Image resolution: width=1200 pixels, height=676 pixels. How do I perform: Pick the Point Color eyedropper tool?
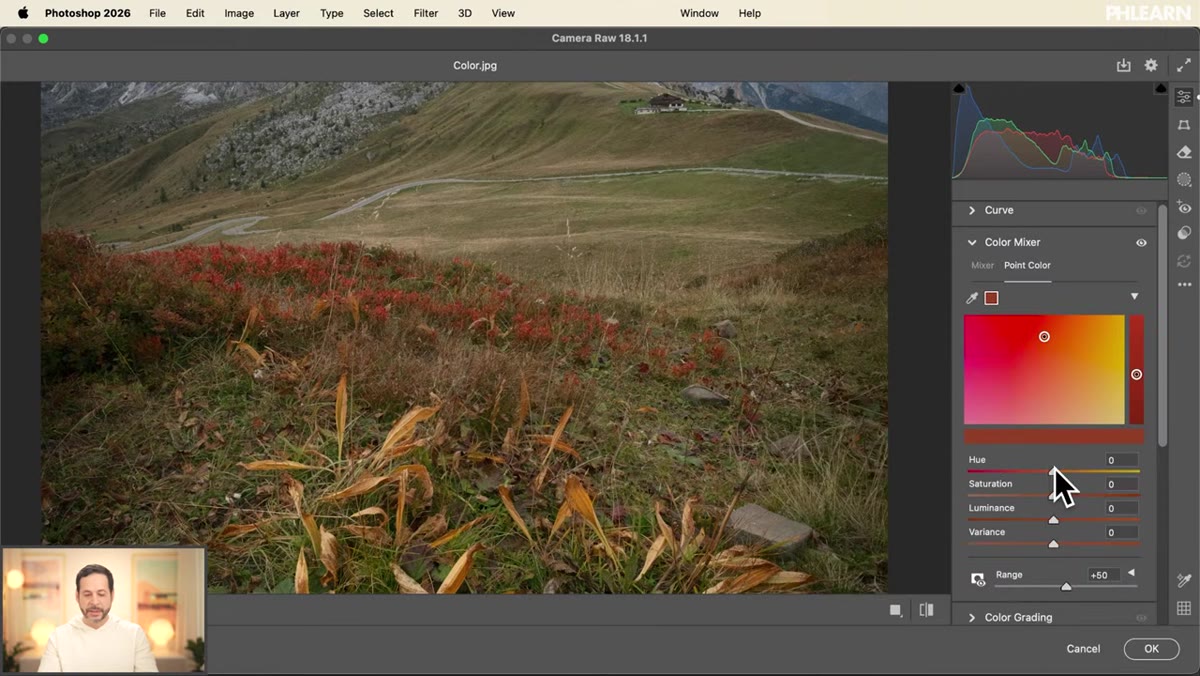pyautogui.click(x=972, y=298)
